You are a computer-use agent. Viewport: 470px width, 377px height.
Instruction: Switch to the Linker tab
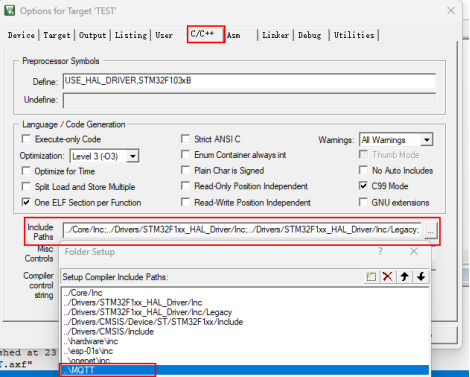(275, 35)
